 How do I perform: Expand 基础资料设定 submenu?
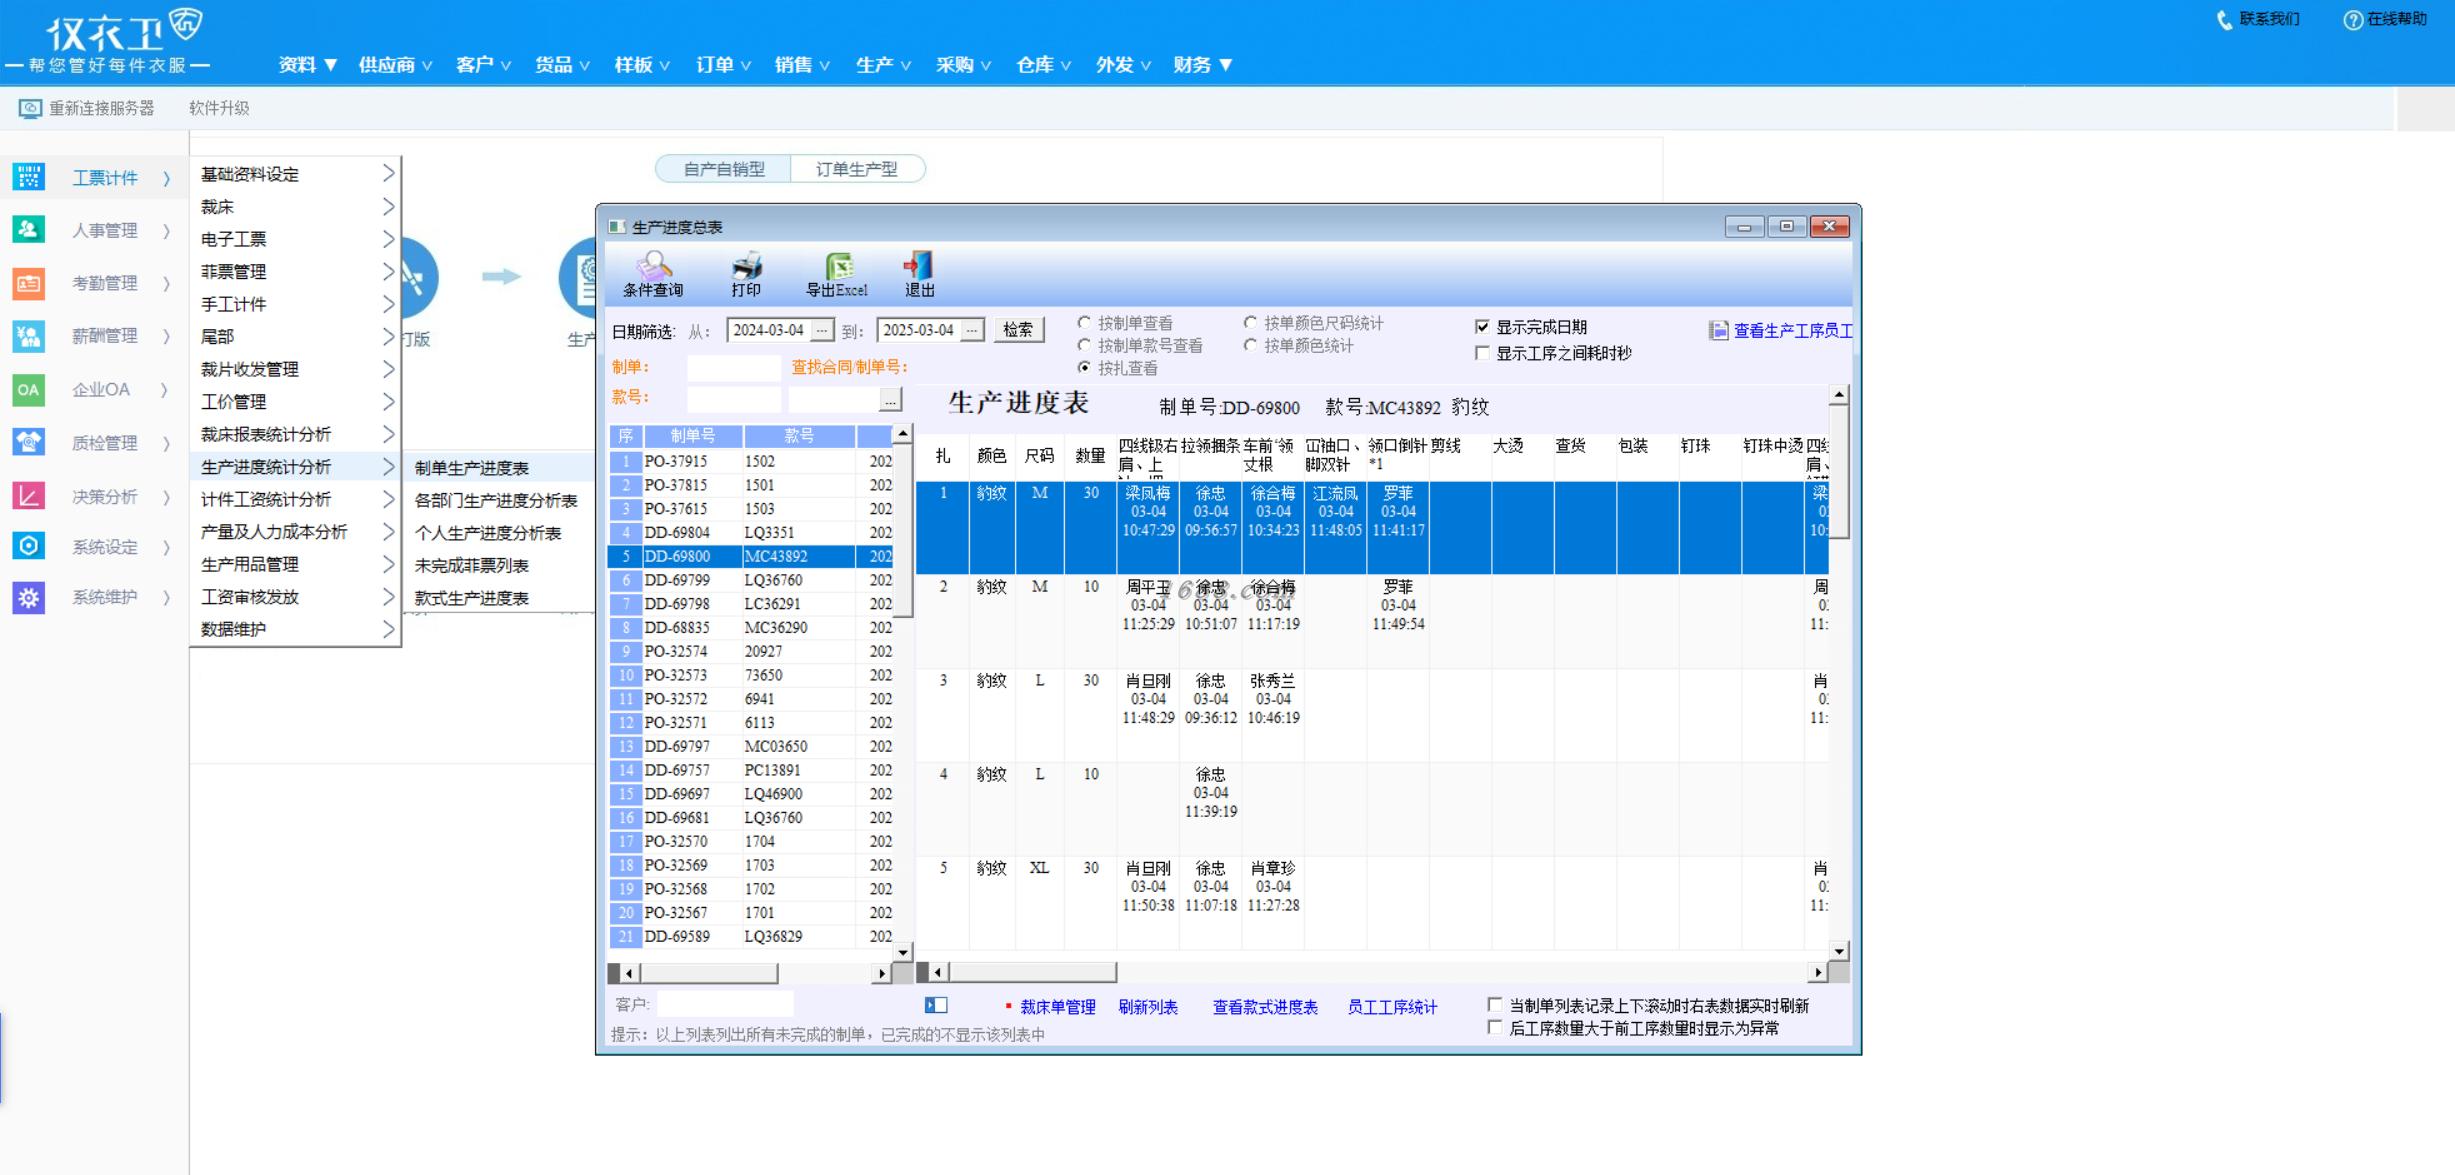pyautogui.click(x=296, y=174)
